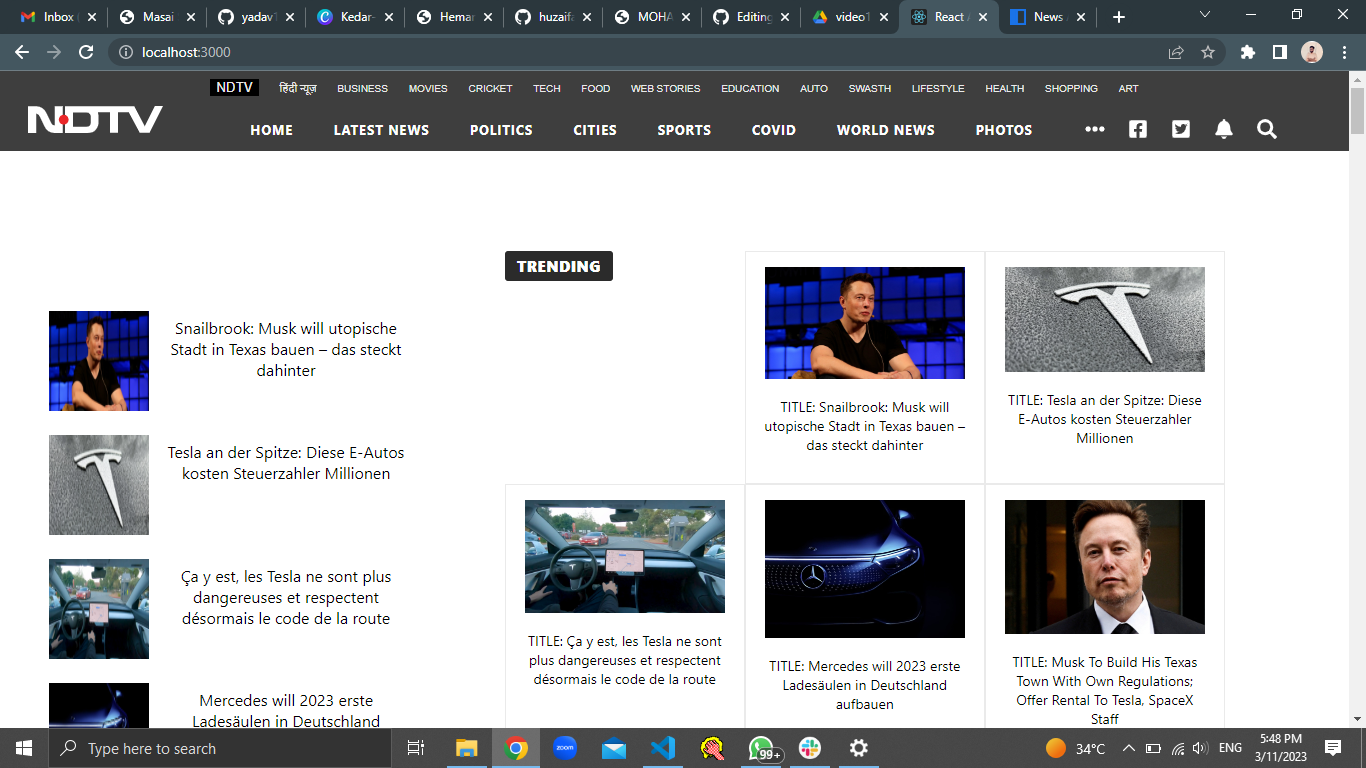
Task: Open the search magnifier icon in navbar
Action: (1267, 129)
